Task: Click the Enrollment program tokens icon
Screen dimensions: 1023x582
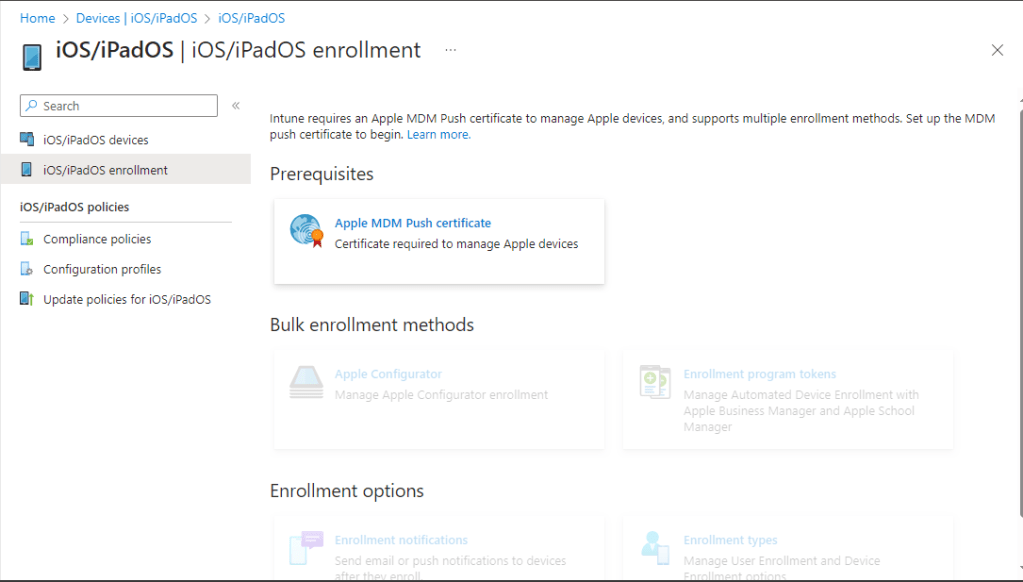Action: [x=655, y=383]
